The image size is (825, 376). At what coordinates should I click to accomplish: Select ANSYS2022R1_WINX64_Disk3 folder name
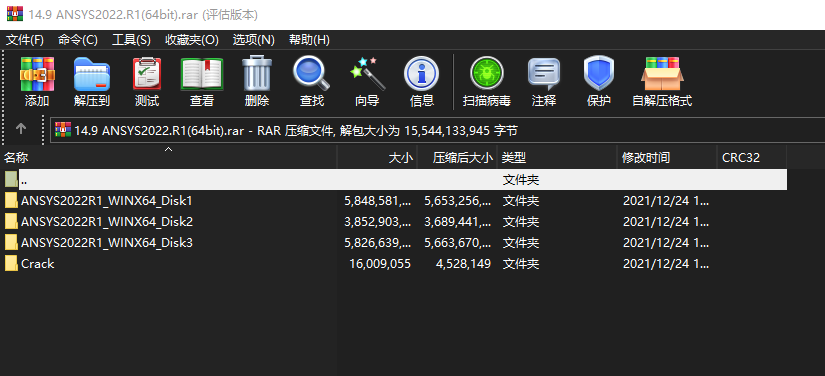[x=107, y=242]
